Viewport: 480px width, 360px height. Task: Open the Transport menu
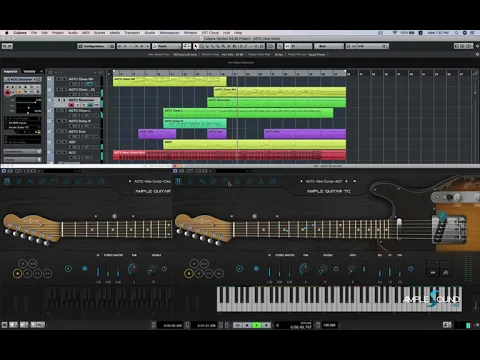(132, 33)
